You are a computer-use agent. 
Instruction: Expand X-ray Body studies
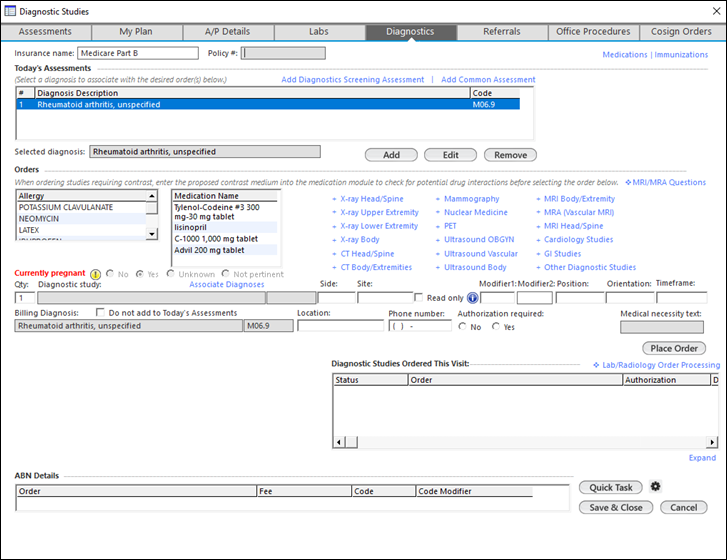click(x=359, y=240)
